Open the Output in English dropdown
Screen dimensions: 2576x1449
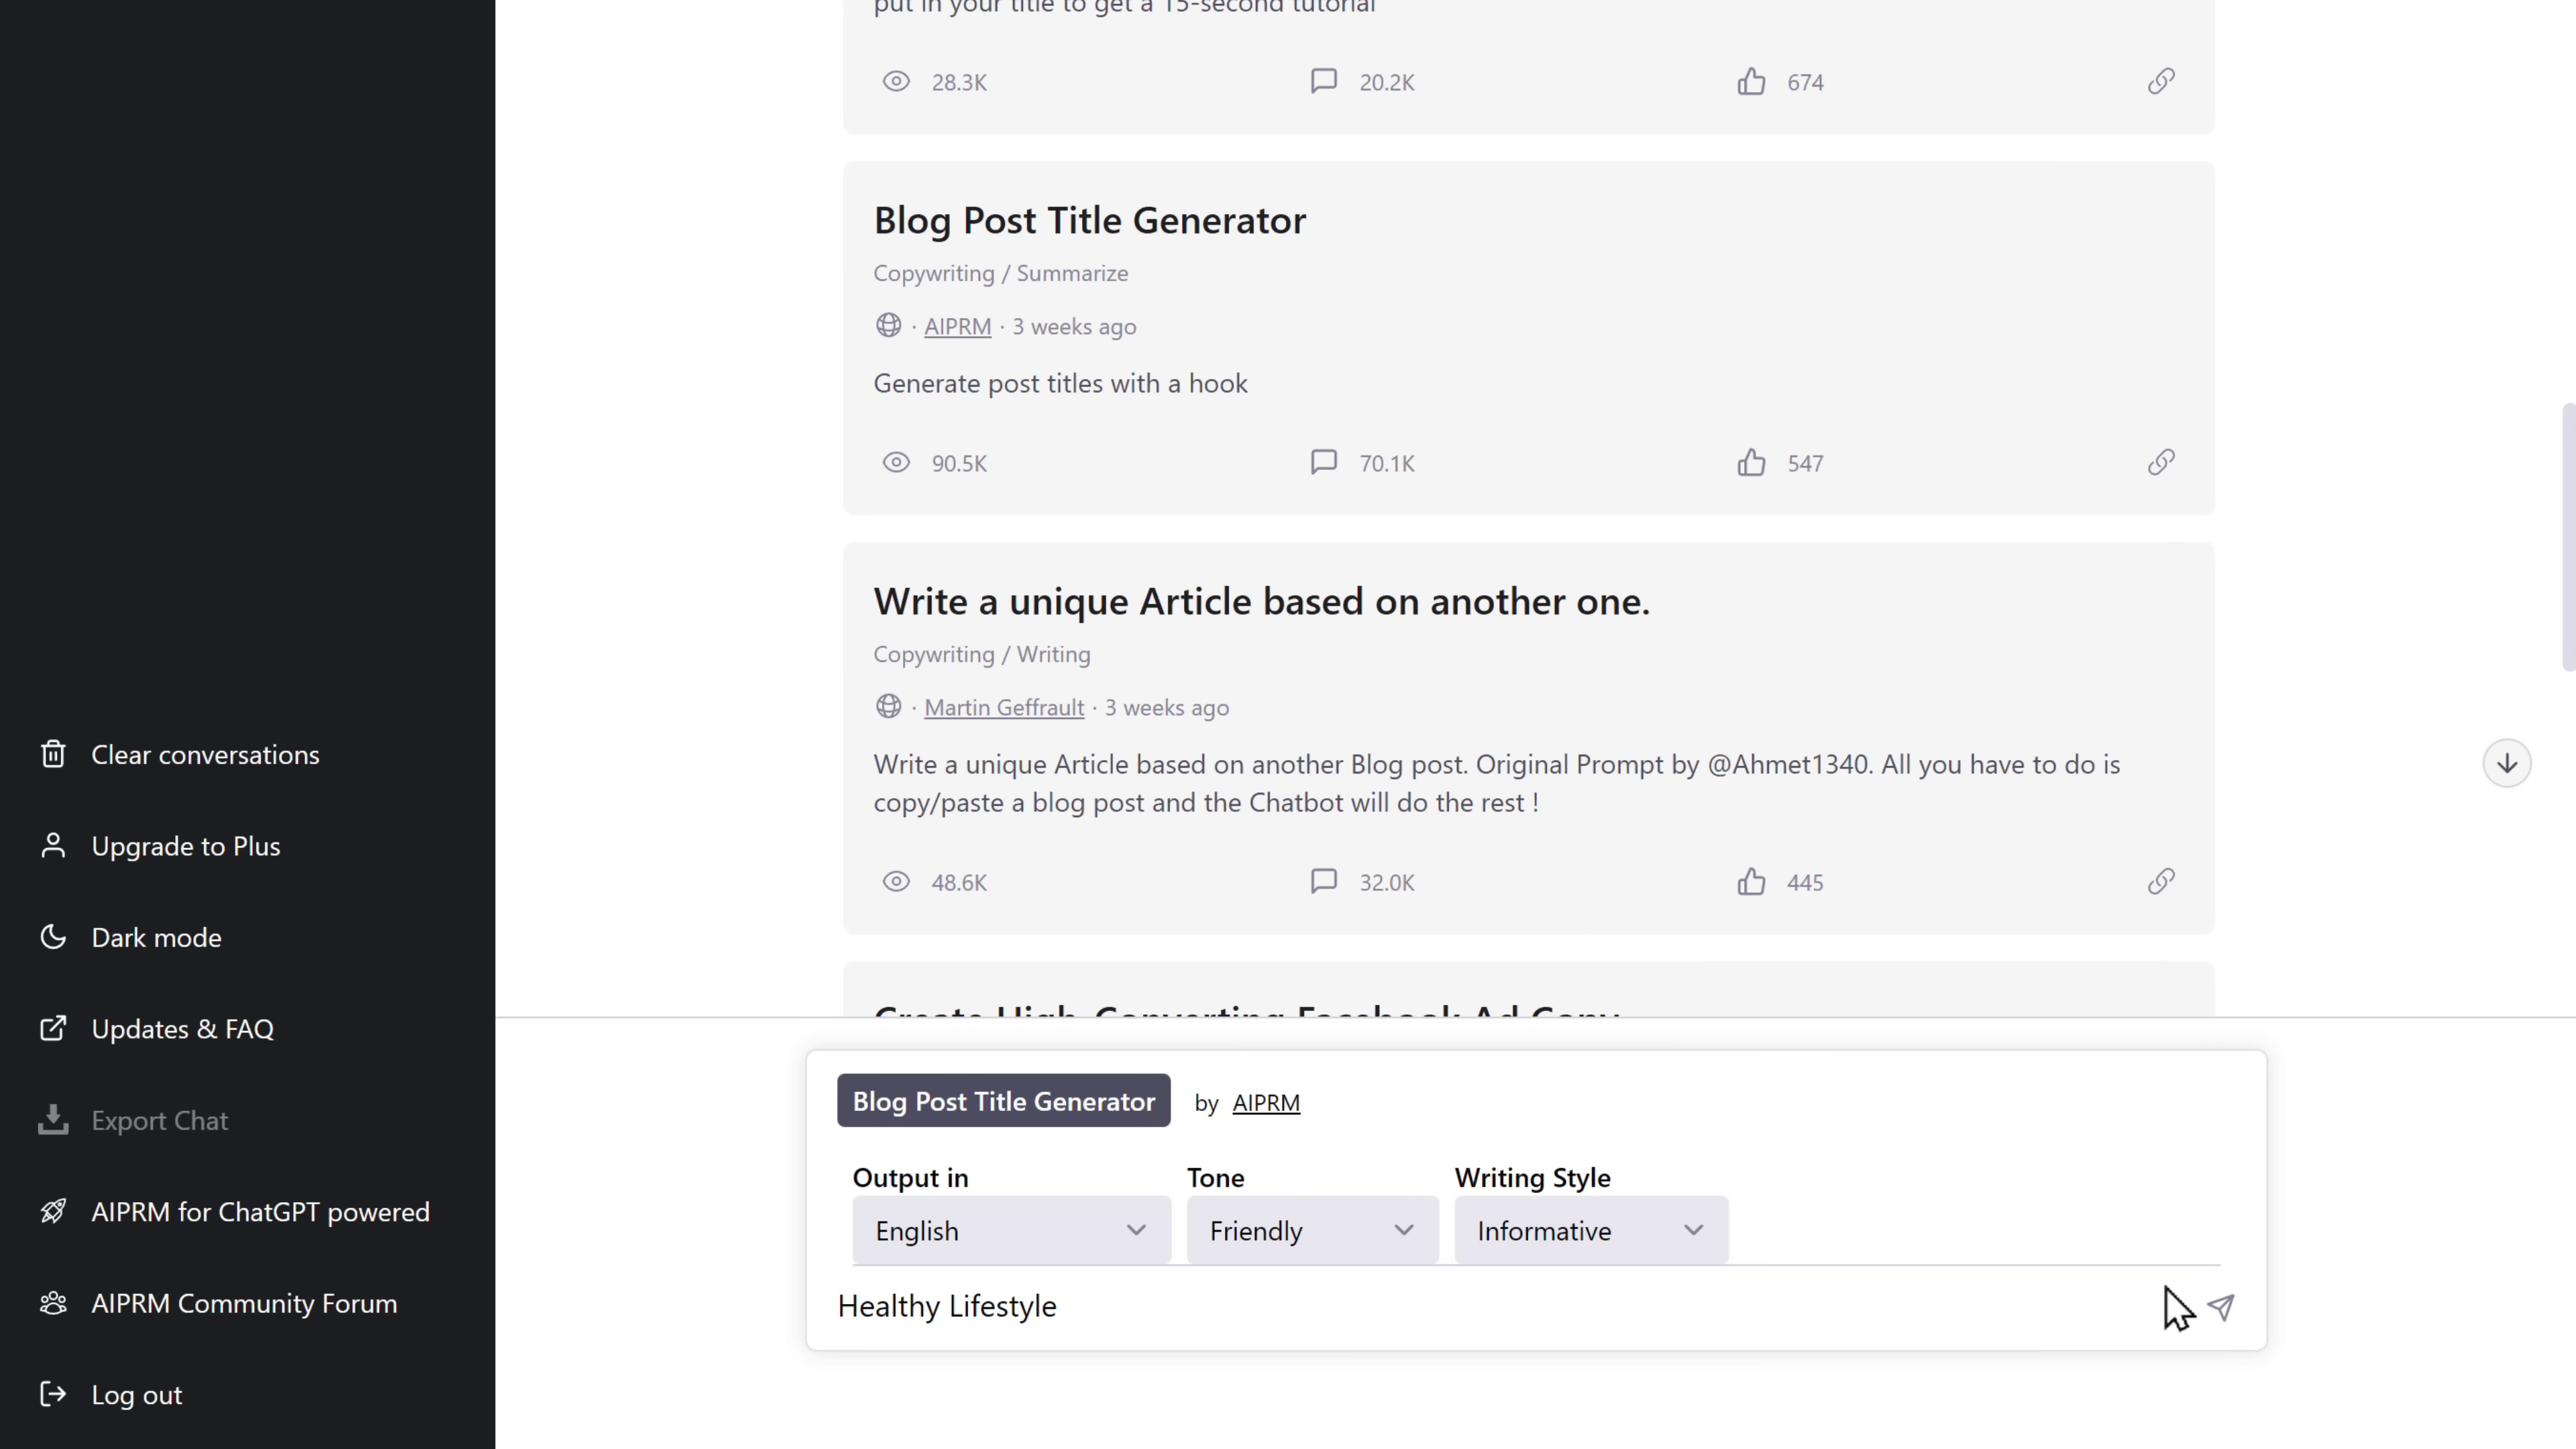tap(1010, 1231)
